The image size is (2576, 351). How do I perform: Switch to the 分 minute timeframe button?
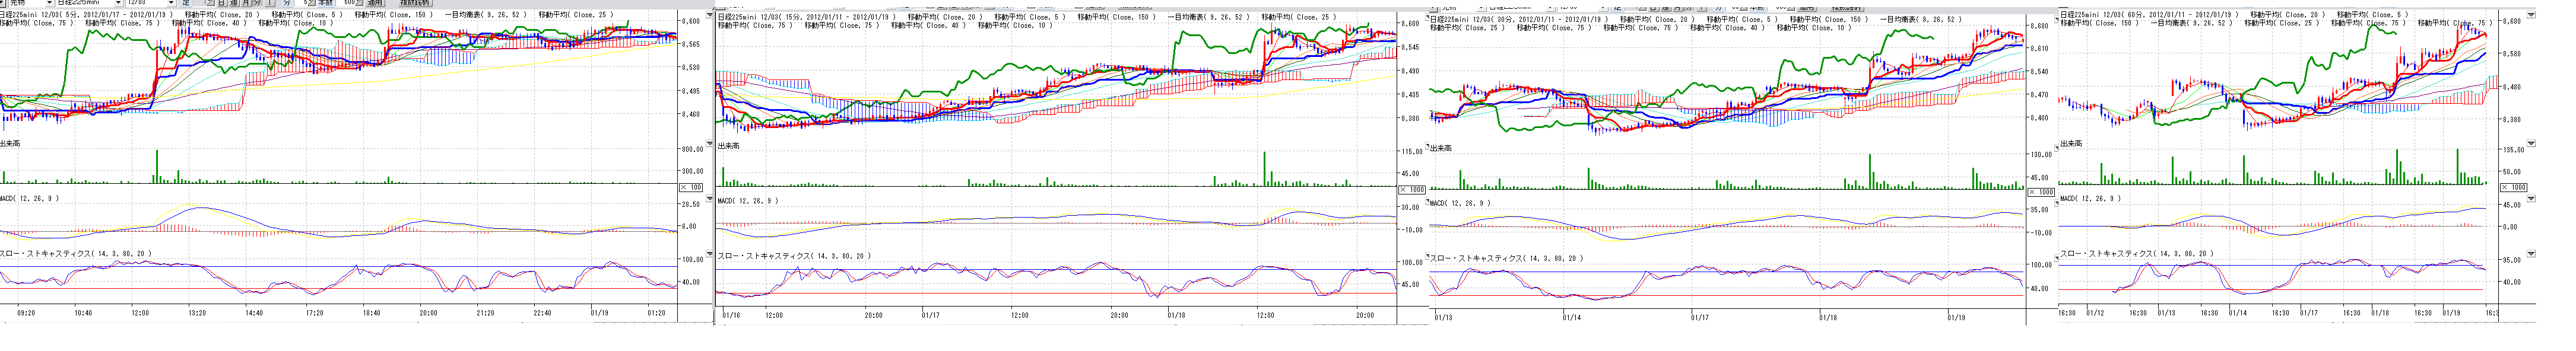tap(257, 3)
